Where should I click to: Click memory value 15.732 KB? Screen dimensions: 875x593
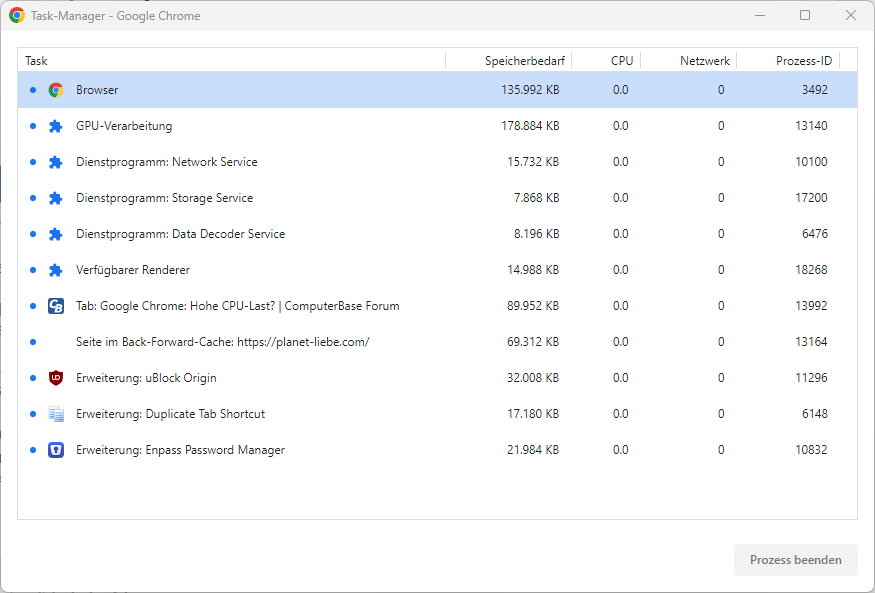point(533,162)
